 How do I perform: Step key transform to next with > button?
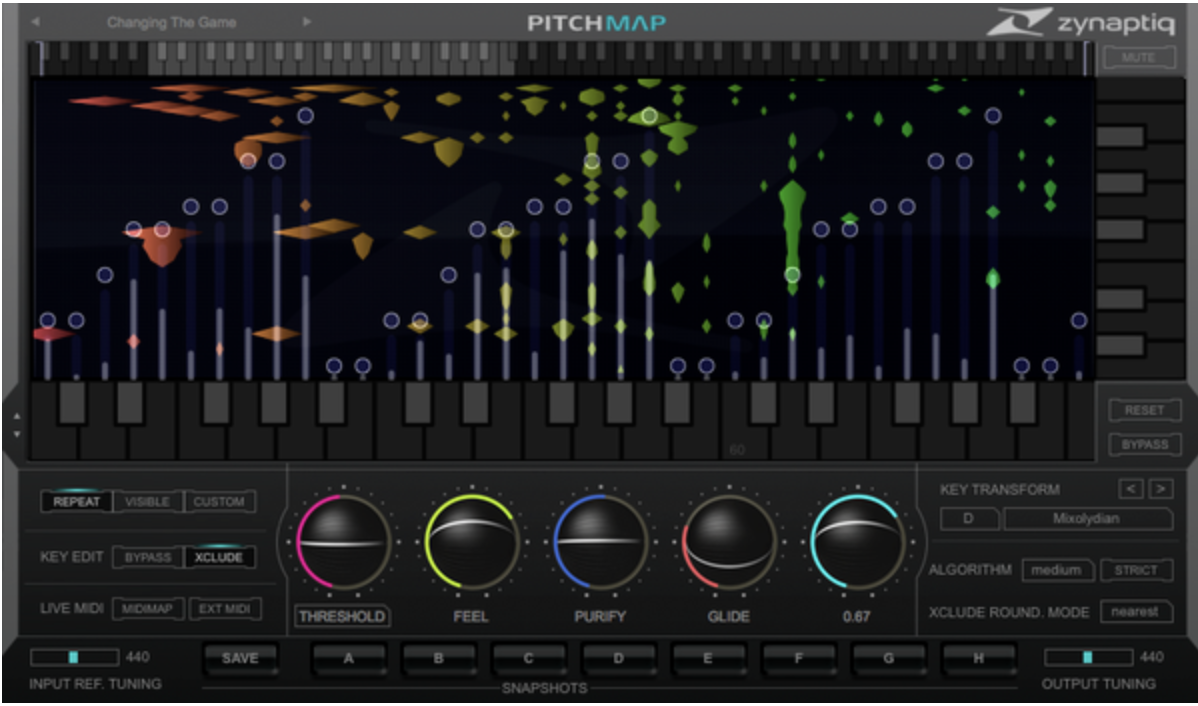coord(1160,489)
